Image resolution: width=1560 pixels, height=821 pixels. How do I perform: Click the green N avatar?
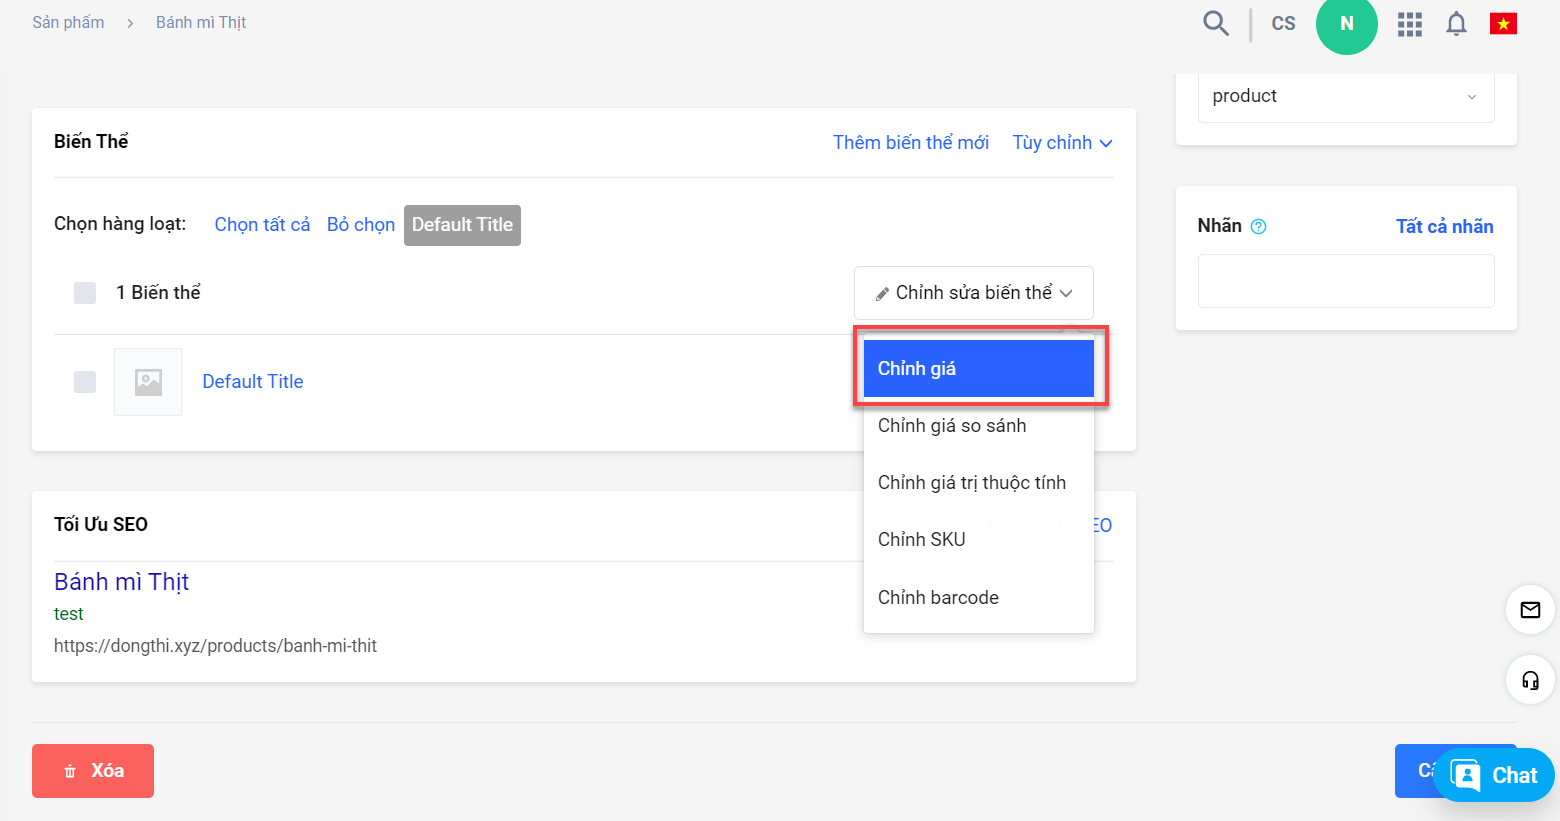coord(1346,24)
